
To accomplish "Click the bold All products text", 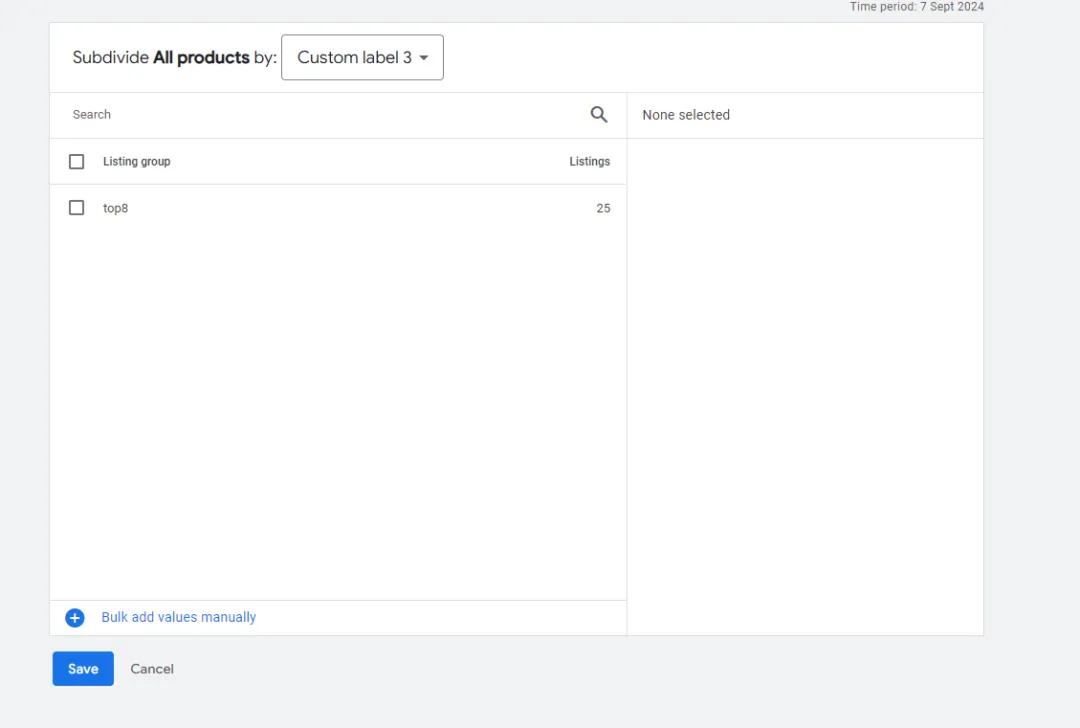I will click(x=201, y=58).
